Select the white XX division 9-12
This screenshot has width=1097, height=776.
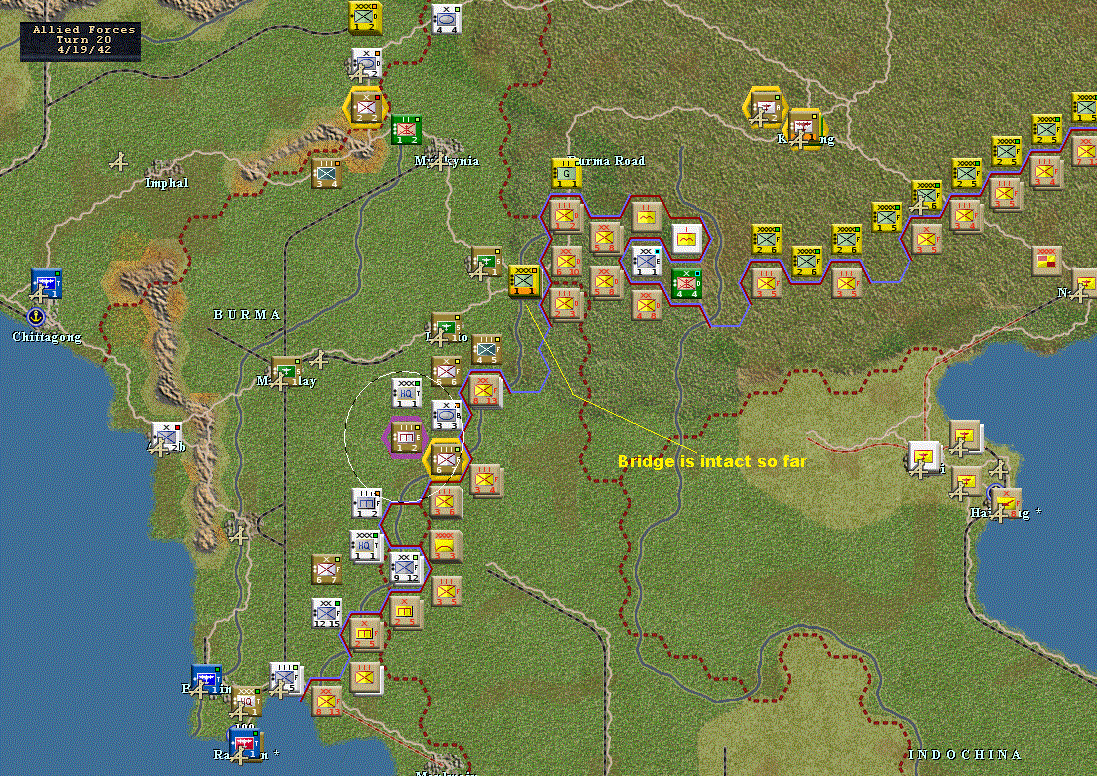[x=406, y=567]
